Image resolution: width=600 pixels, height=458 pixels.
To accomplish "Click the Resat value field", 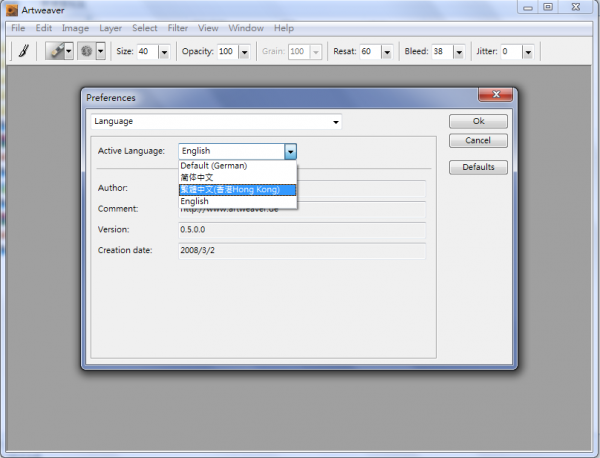I will [x=370, y=51].
